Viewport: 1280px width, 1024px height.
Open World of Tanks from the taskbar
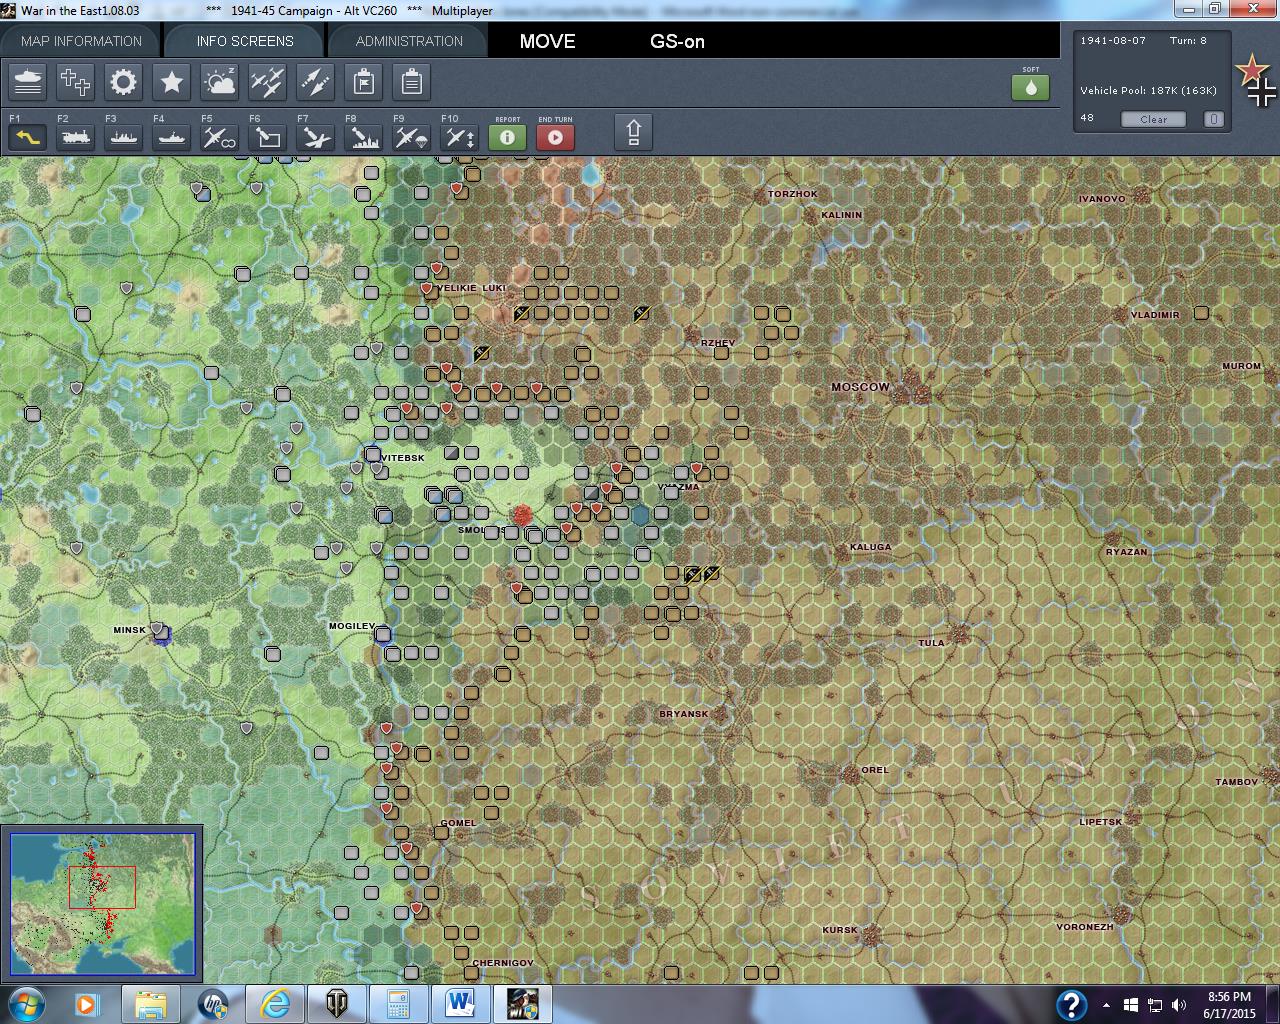coord(337,1004)
